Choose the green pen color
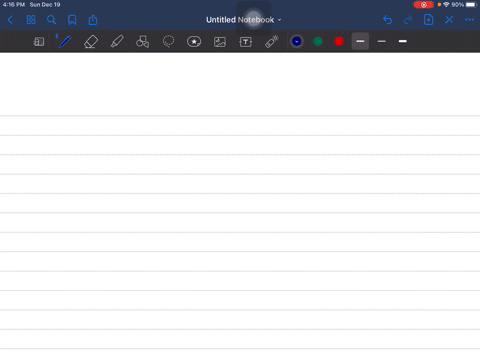This screenshot has height=360, width=480. (x=318, y=41)
